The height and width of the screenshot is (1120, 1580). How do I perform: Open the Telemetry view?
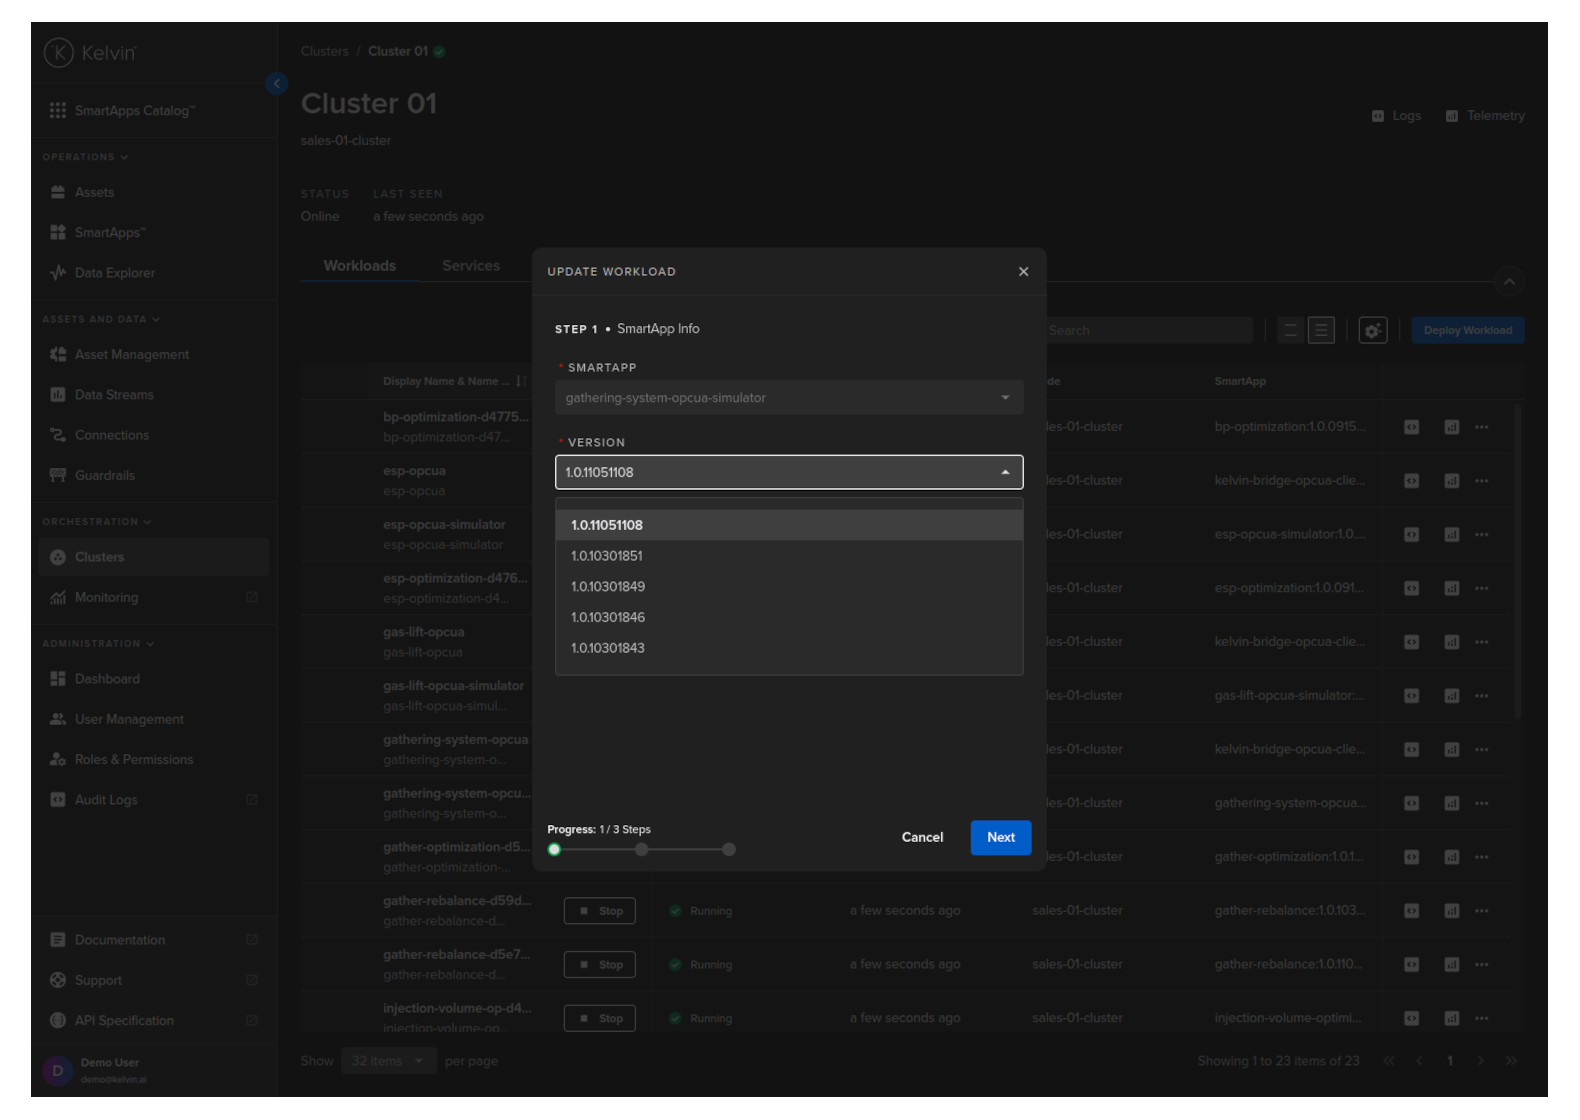[1485, 116]
